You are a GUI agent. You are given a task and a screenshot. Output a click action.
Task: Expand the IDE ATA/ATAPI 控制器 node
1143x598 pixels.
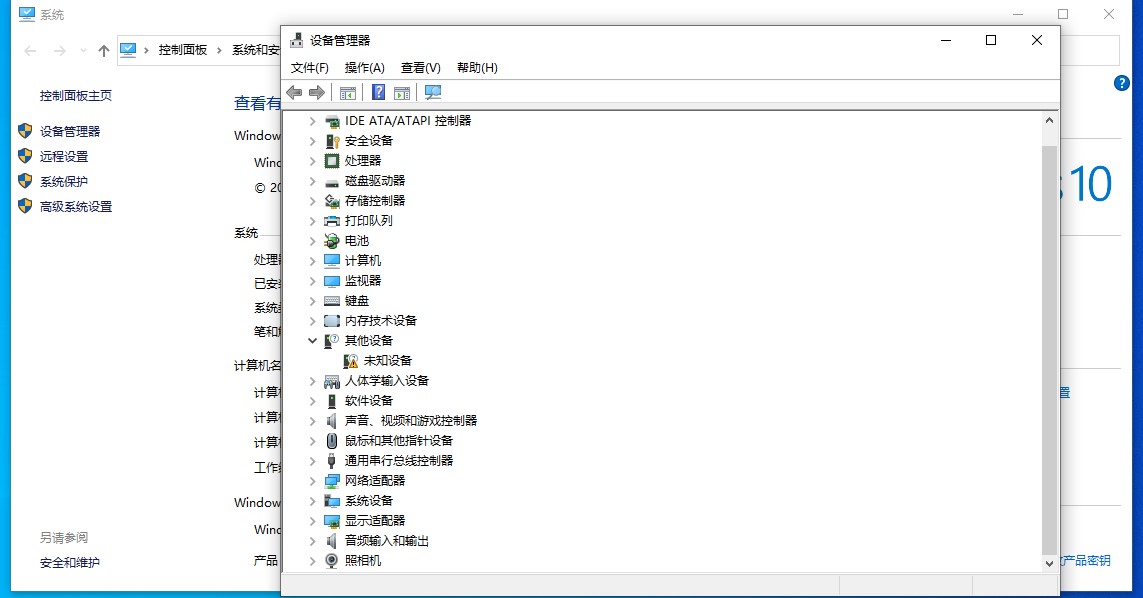click(x=311, y=120)
